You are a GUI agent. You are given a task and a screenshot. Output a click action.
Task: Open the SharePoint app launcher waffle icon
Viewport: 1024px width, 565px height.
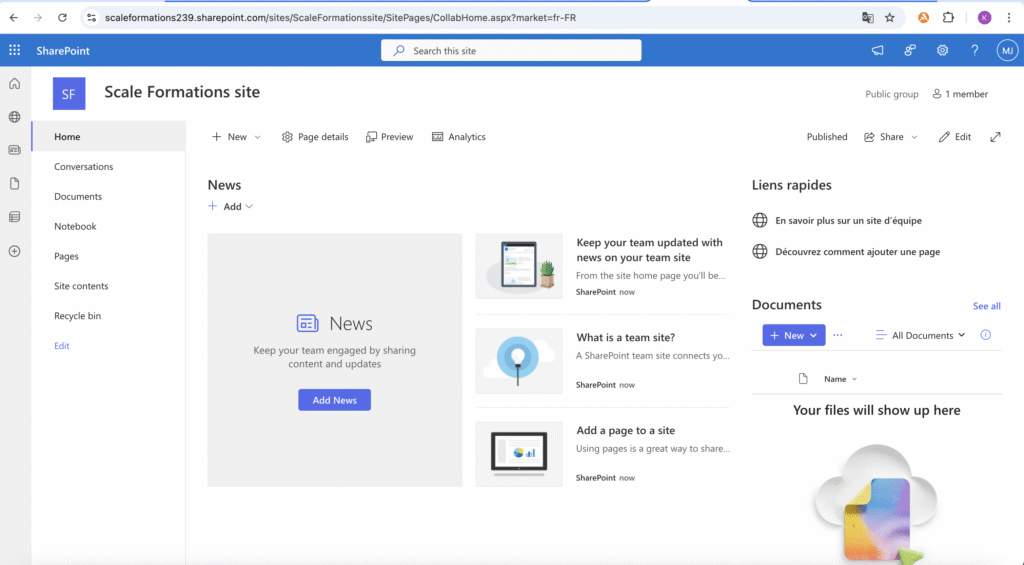[14, 51]
